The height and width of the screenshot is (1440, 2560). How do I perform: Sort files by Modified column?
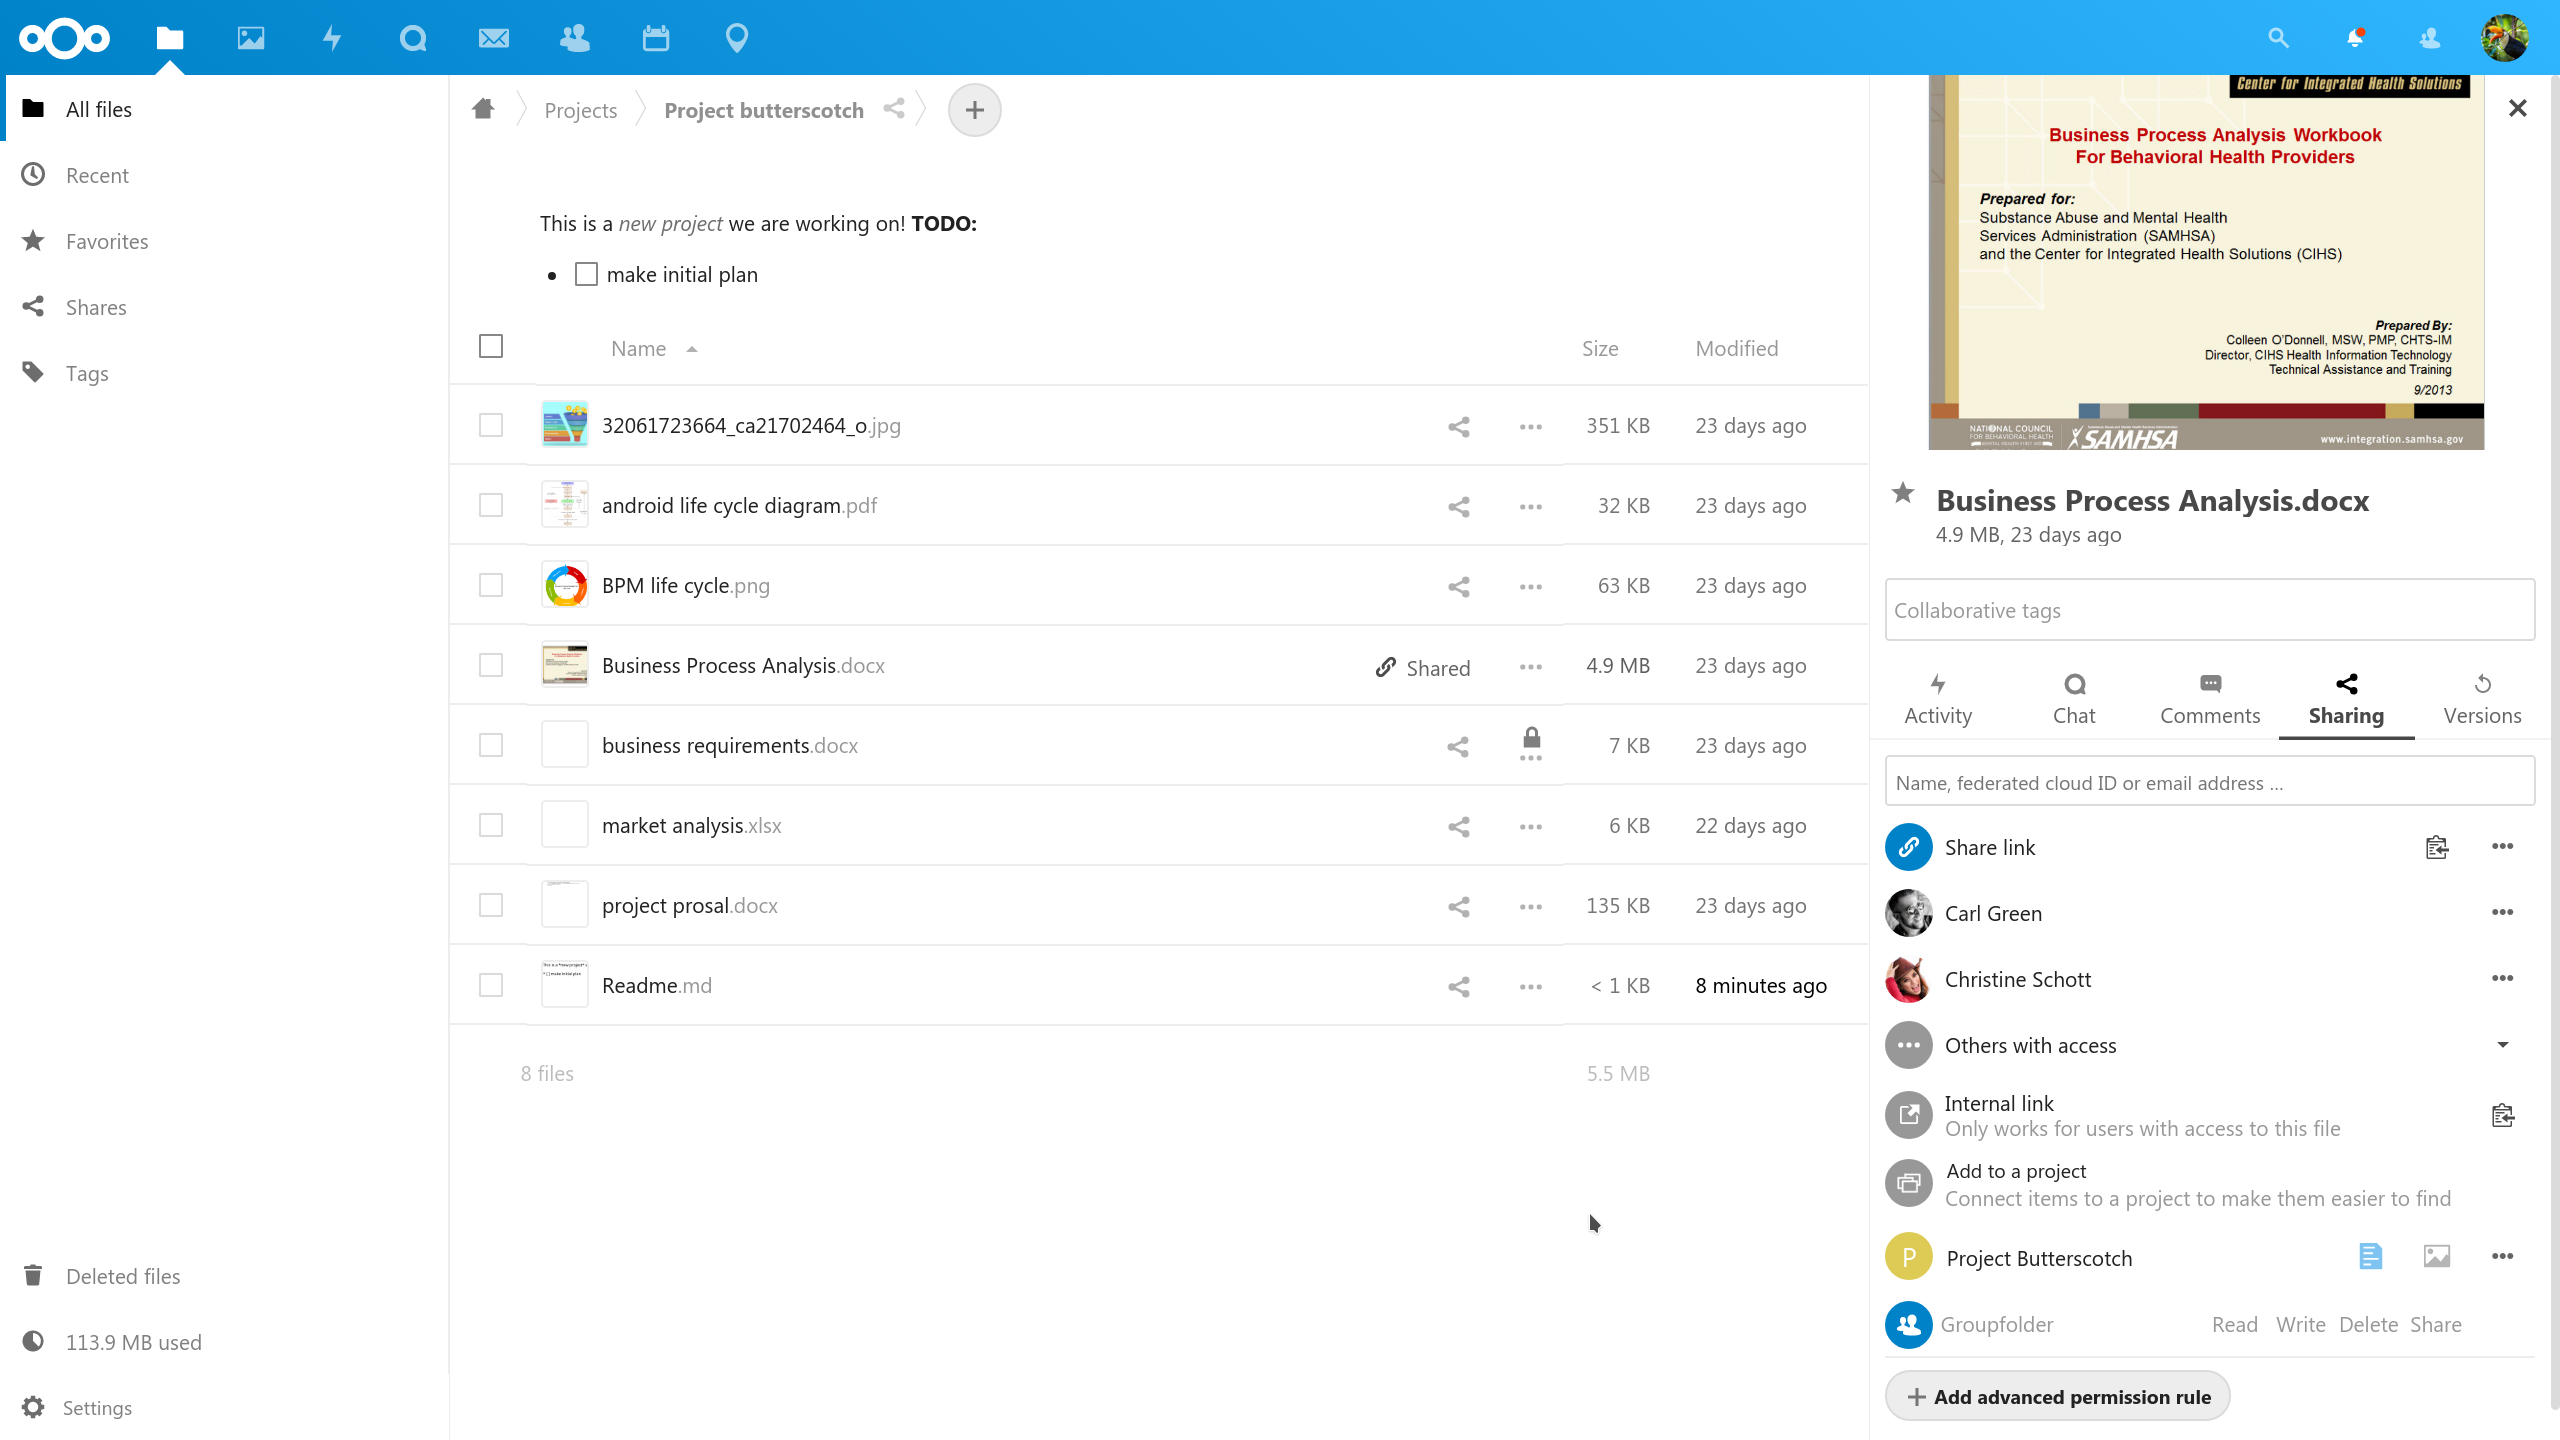(1737, 348)
